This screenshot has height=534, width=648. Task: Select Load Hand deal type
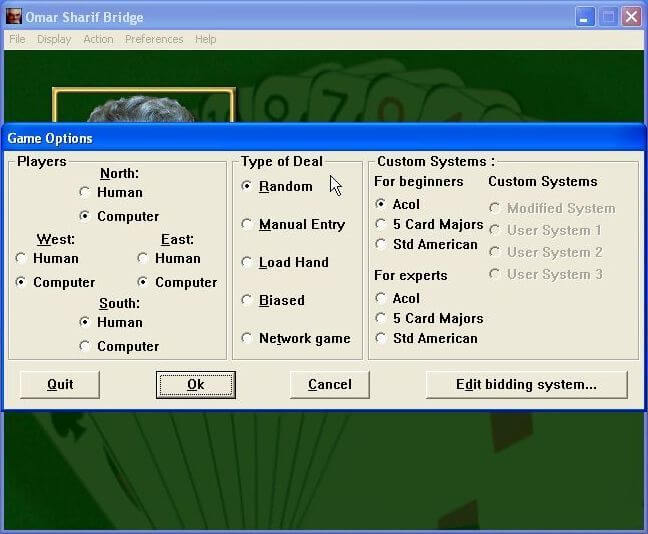tap(285, 262)
